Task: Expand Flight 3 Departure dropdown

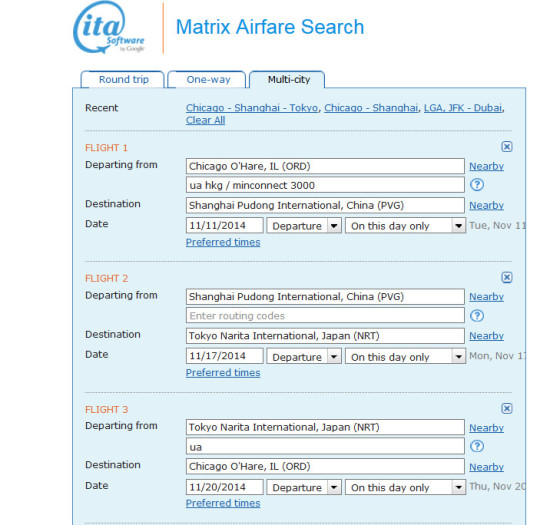Action: [304, 487]
